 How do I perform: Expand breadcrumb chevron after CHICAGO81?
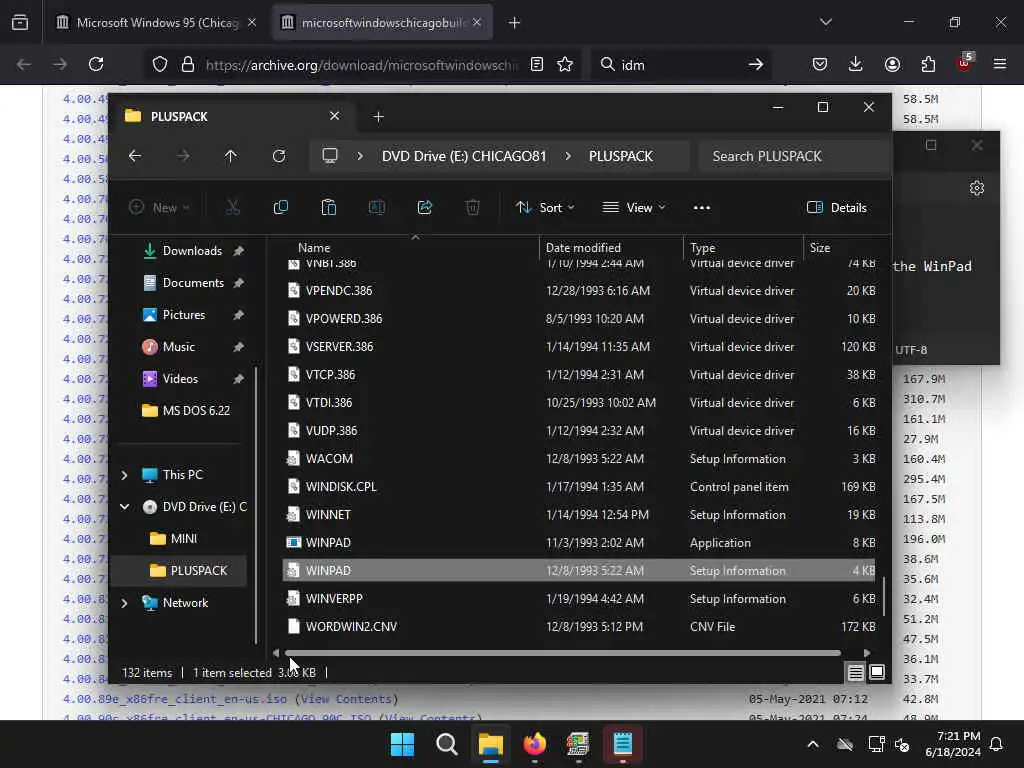click(568, 156)
